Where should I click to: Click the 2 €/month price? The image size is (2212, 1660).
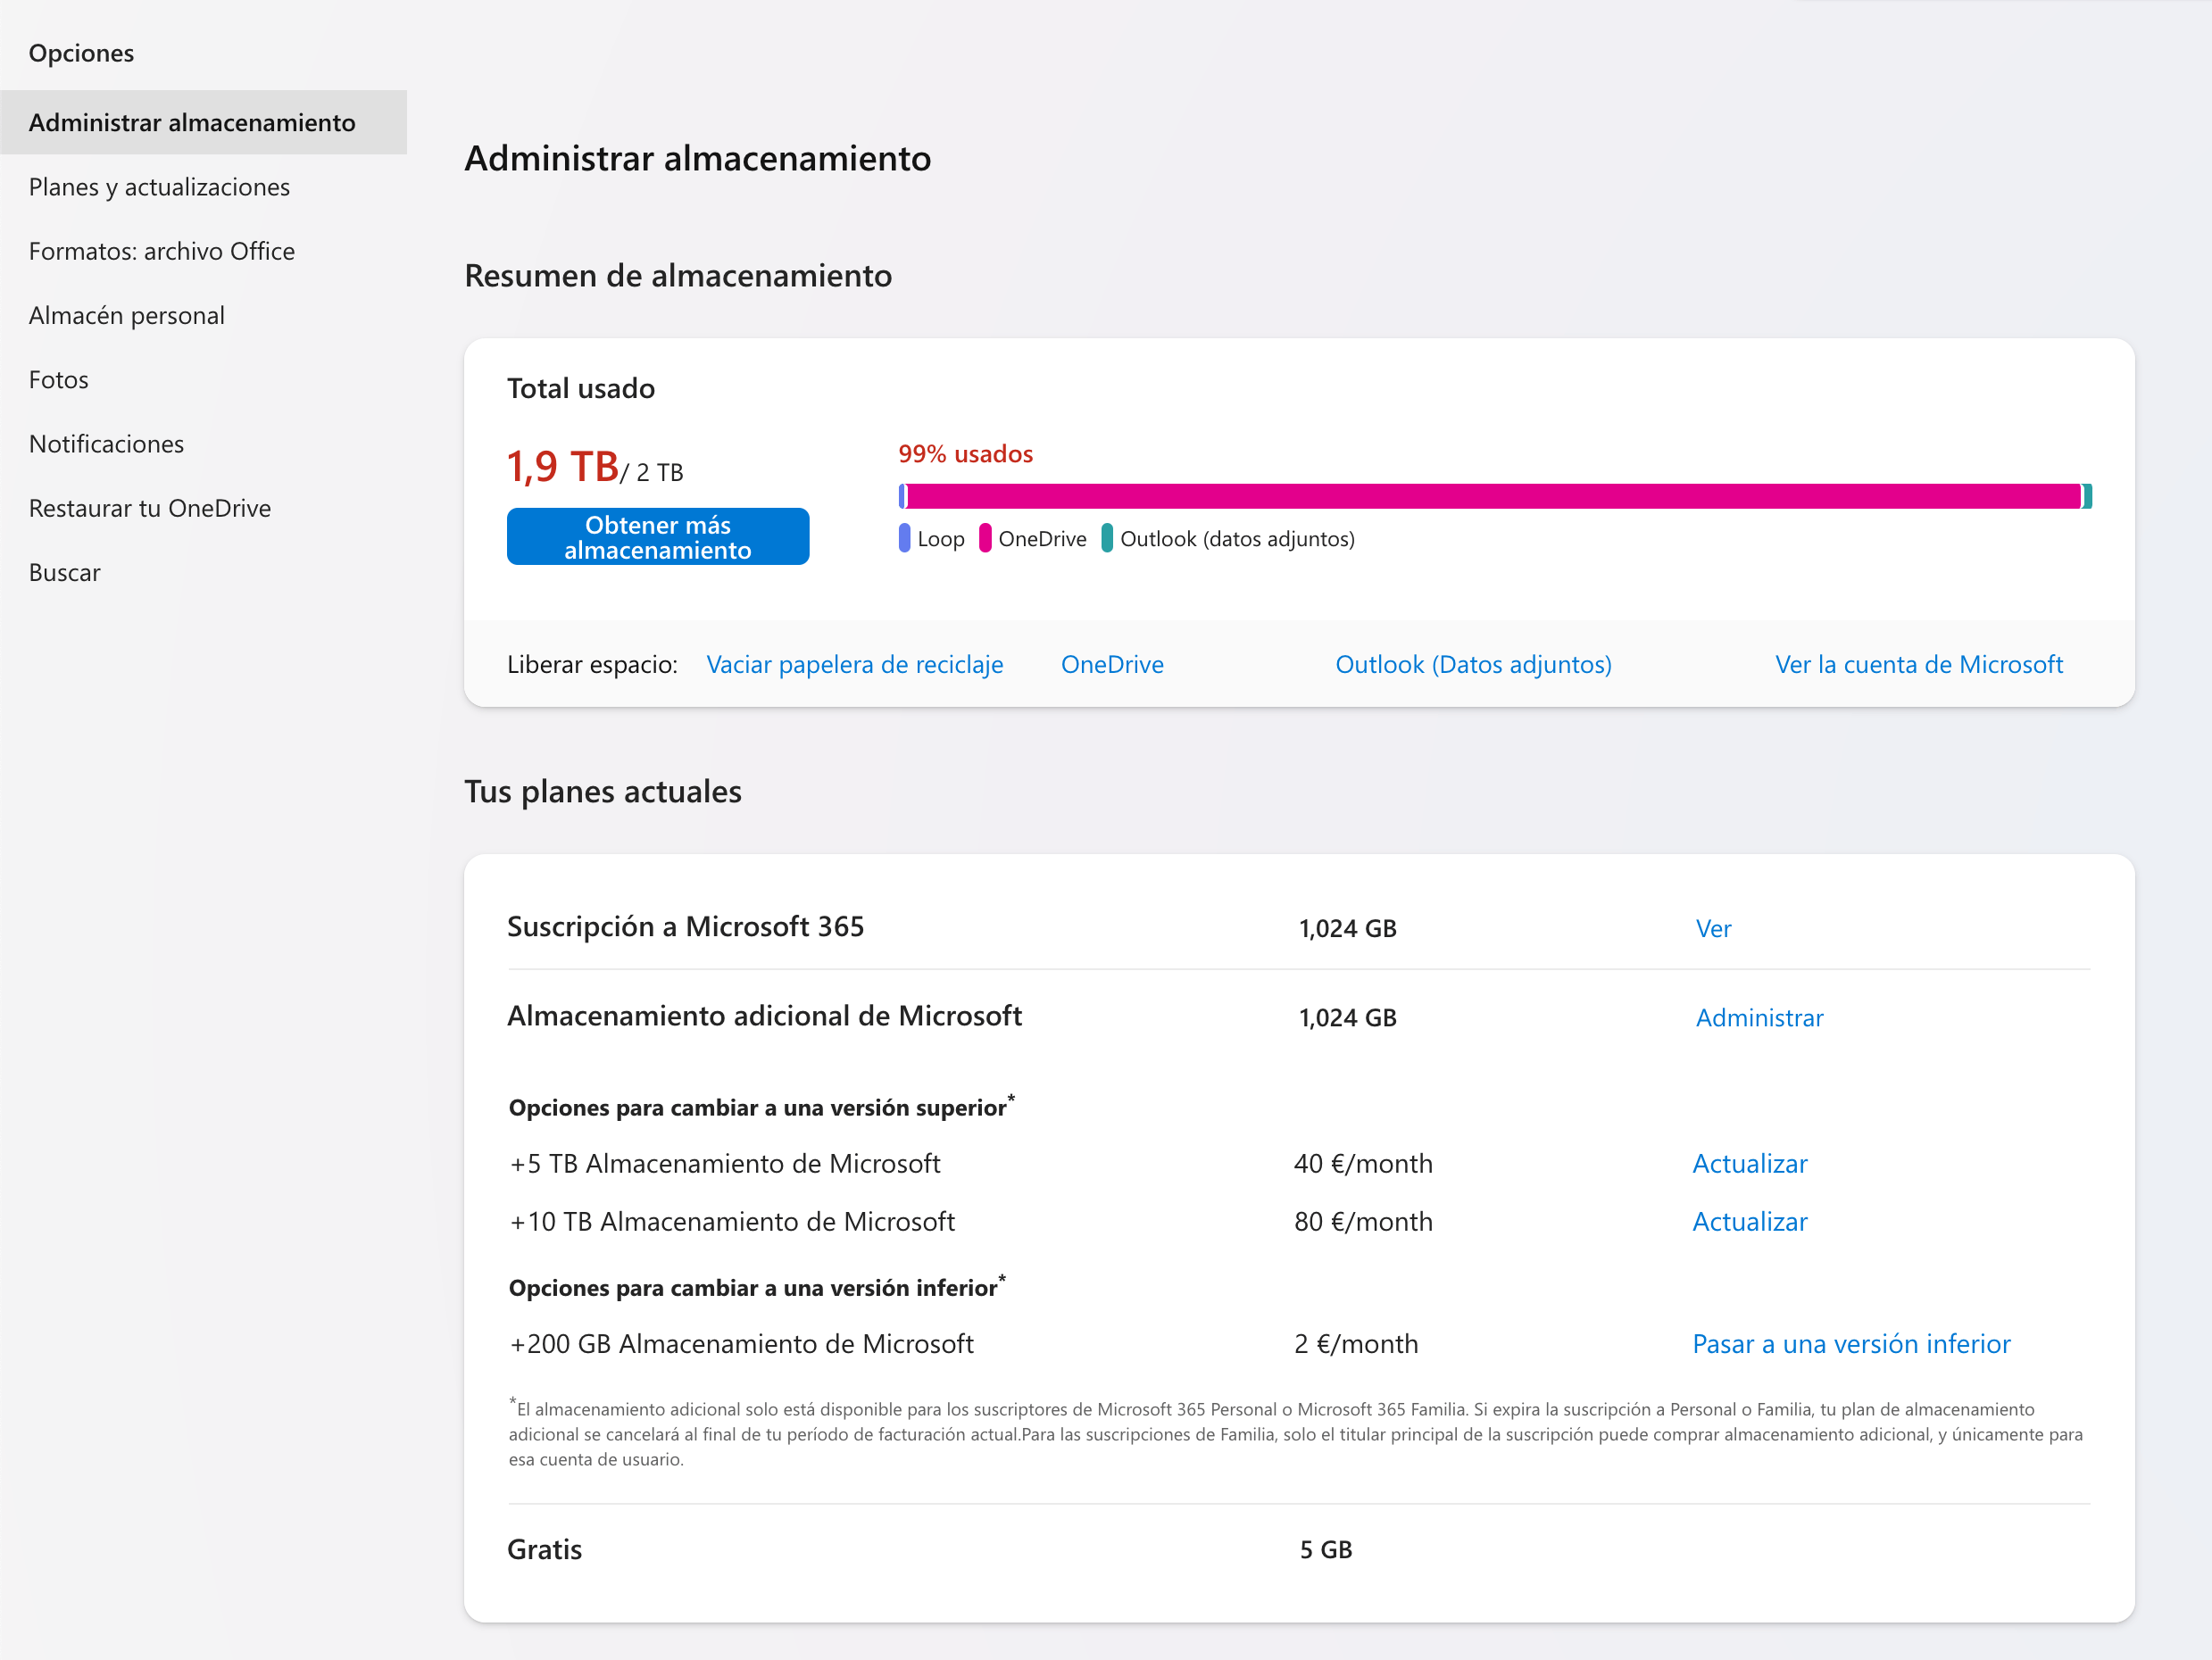(x=1356, y=1343)
